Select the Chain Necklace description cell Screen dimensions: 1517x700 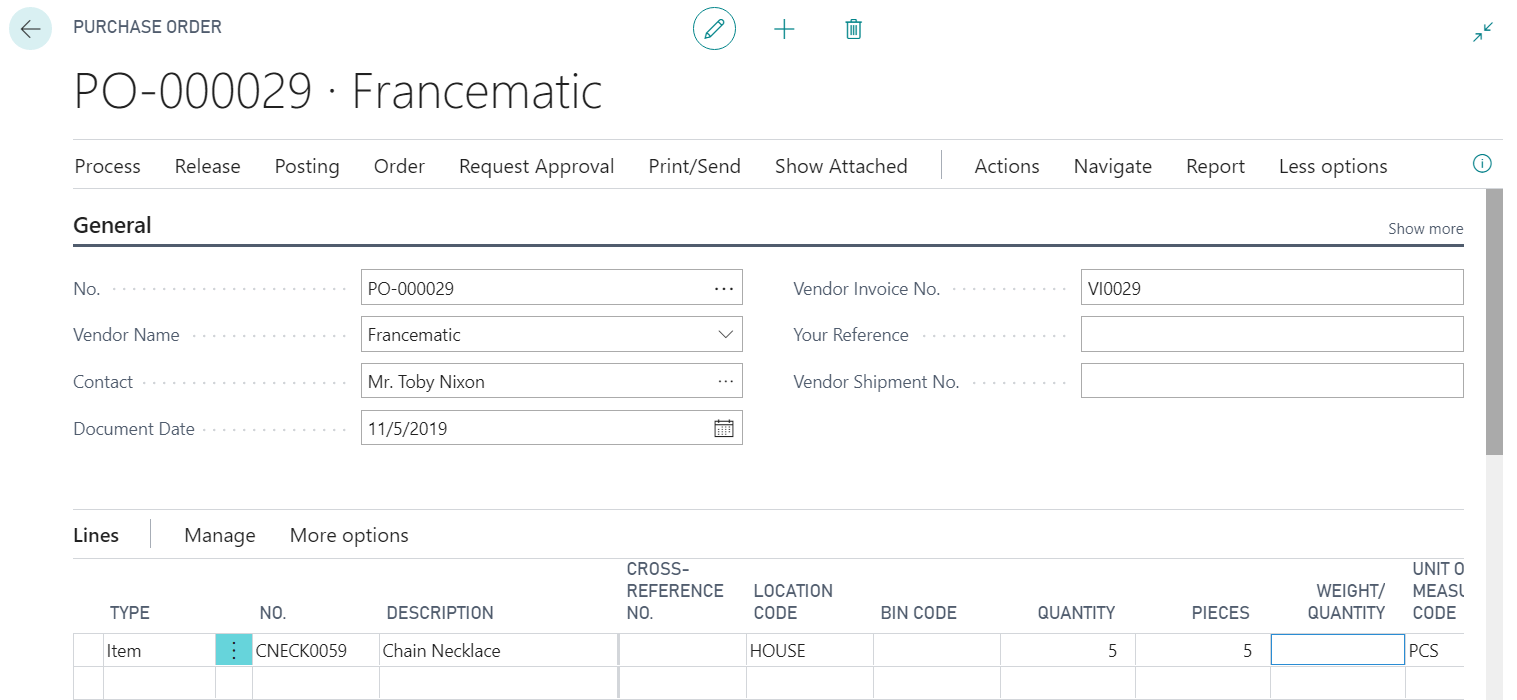[x=498, y=650]
